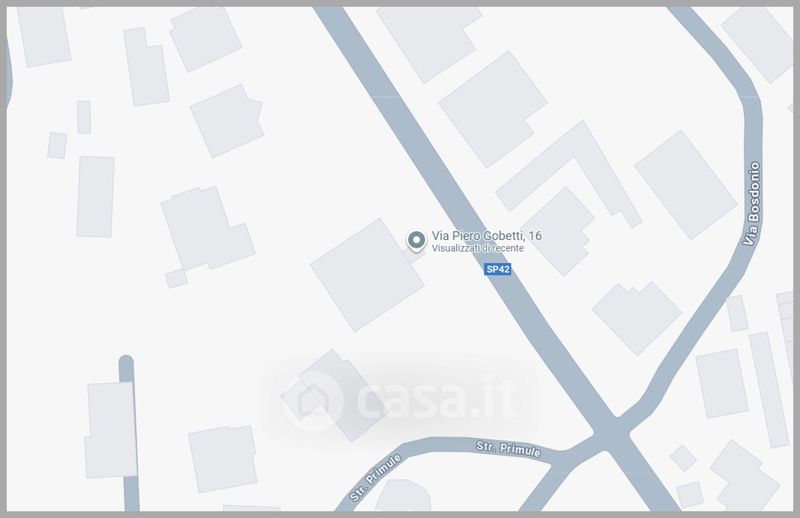Select the large square building beside the pin

(x=367, y=275)
